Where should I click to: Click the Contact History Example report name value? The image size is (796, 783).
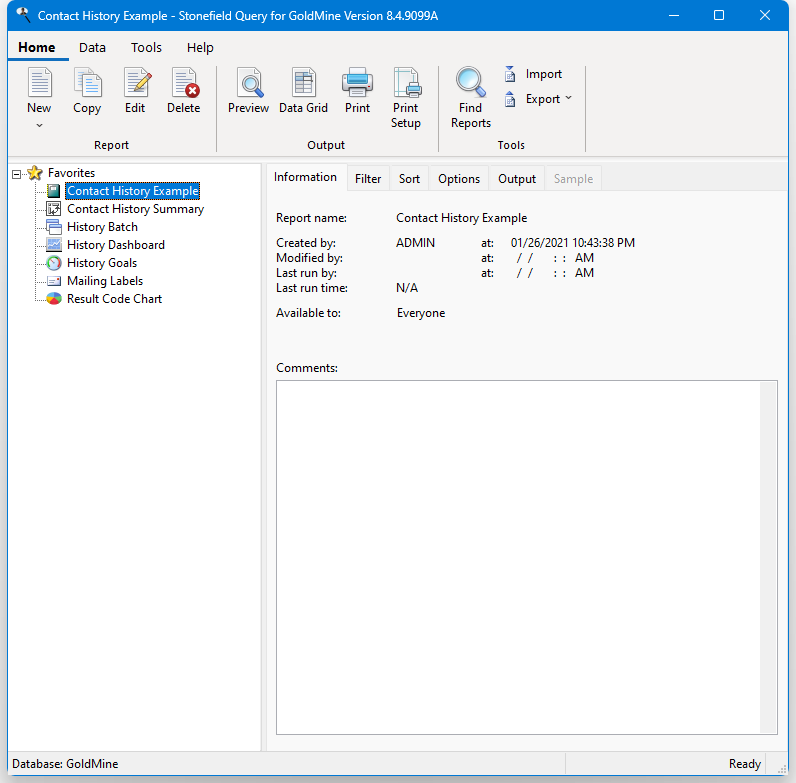461,218
